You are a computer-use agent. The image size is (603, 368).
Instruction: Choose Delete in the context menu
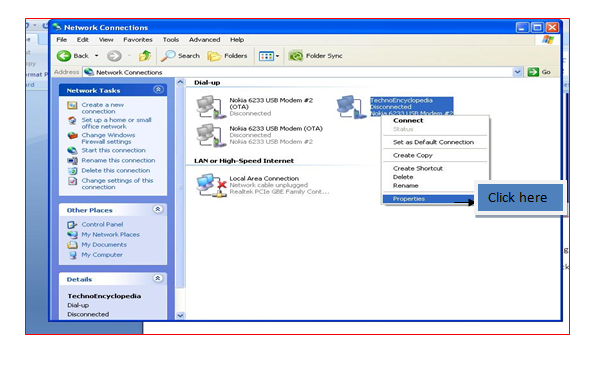coord(403,177)
